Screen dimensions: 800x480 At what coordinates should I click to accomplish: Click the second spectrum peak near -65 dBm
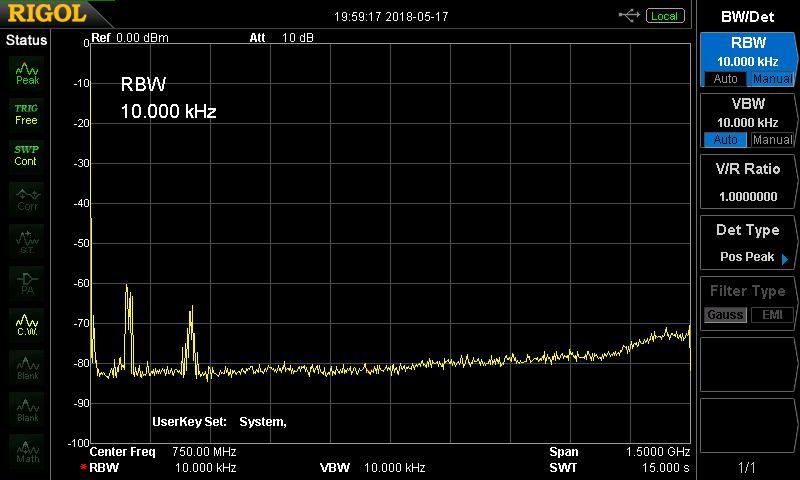[192, 308]
